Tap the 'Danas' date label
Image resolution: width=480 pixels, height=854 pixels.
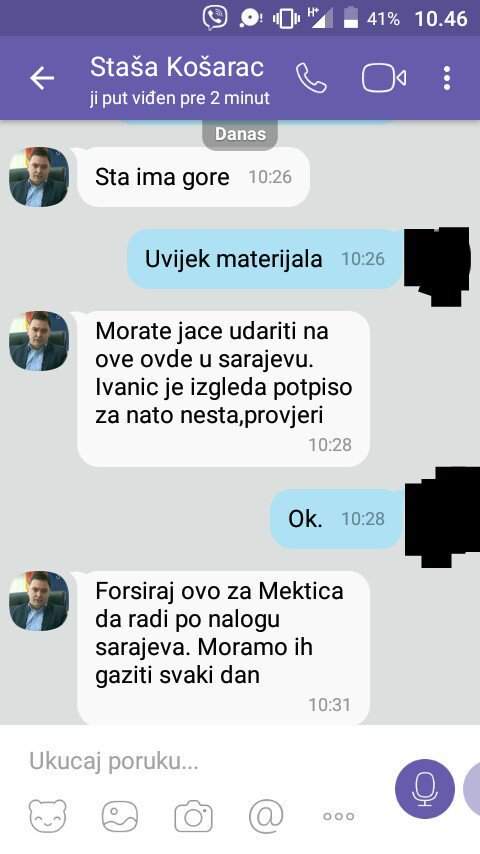click(x=240, y=134)
